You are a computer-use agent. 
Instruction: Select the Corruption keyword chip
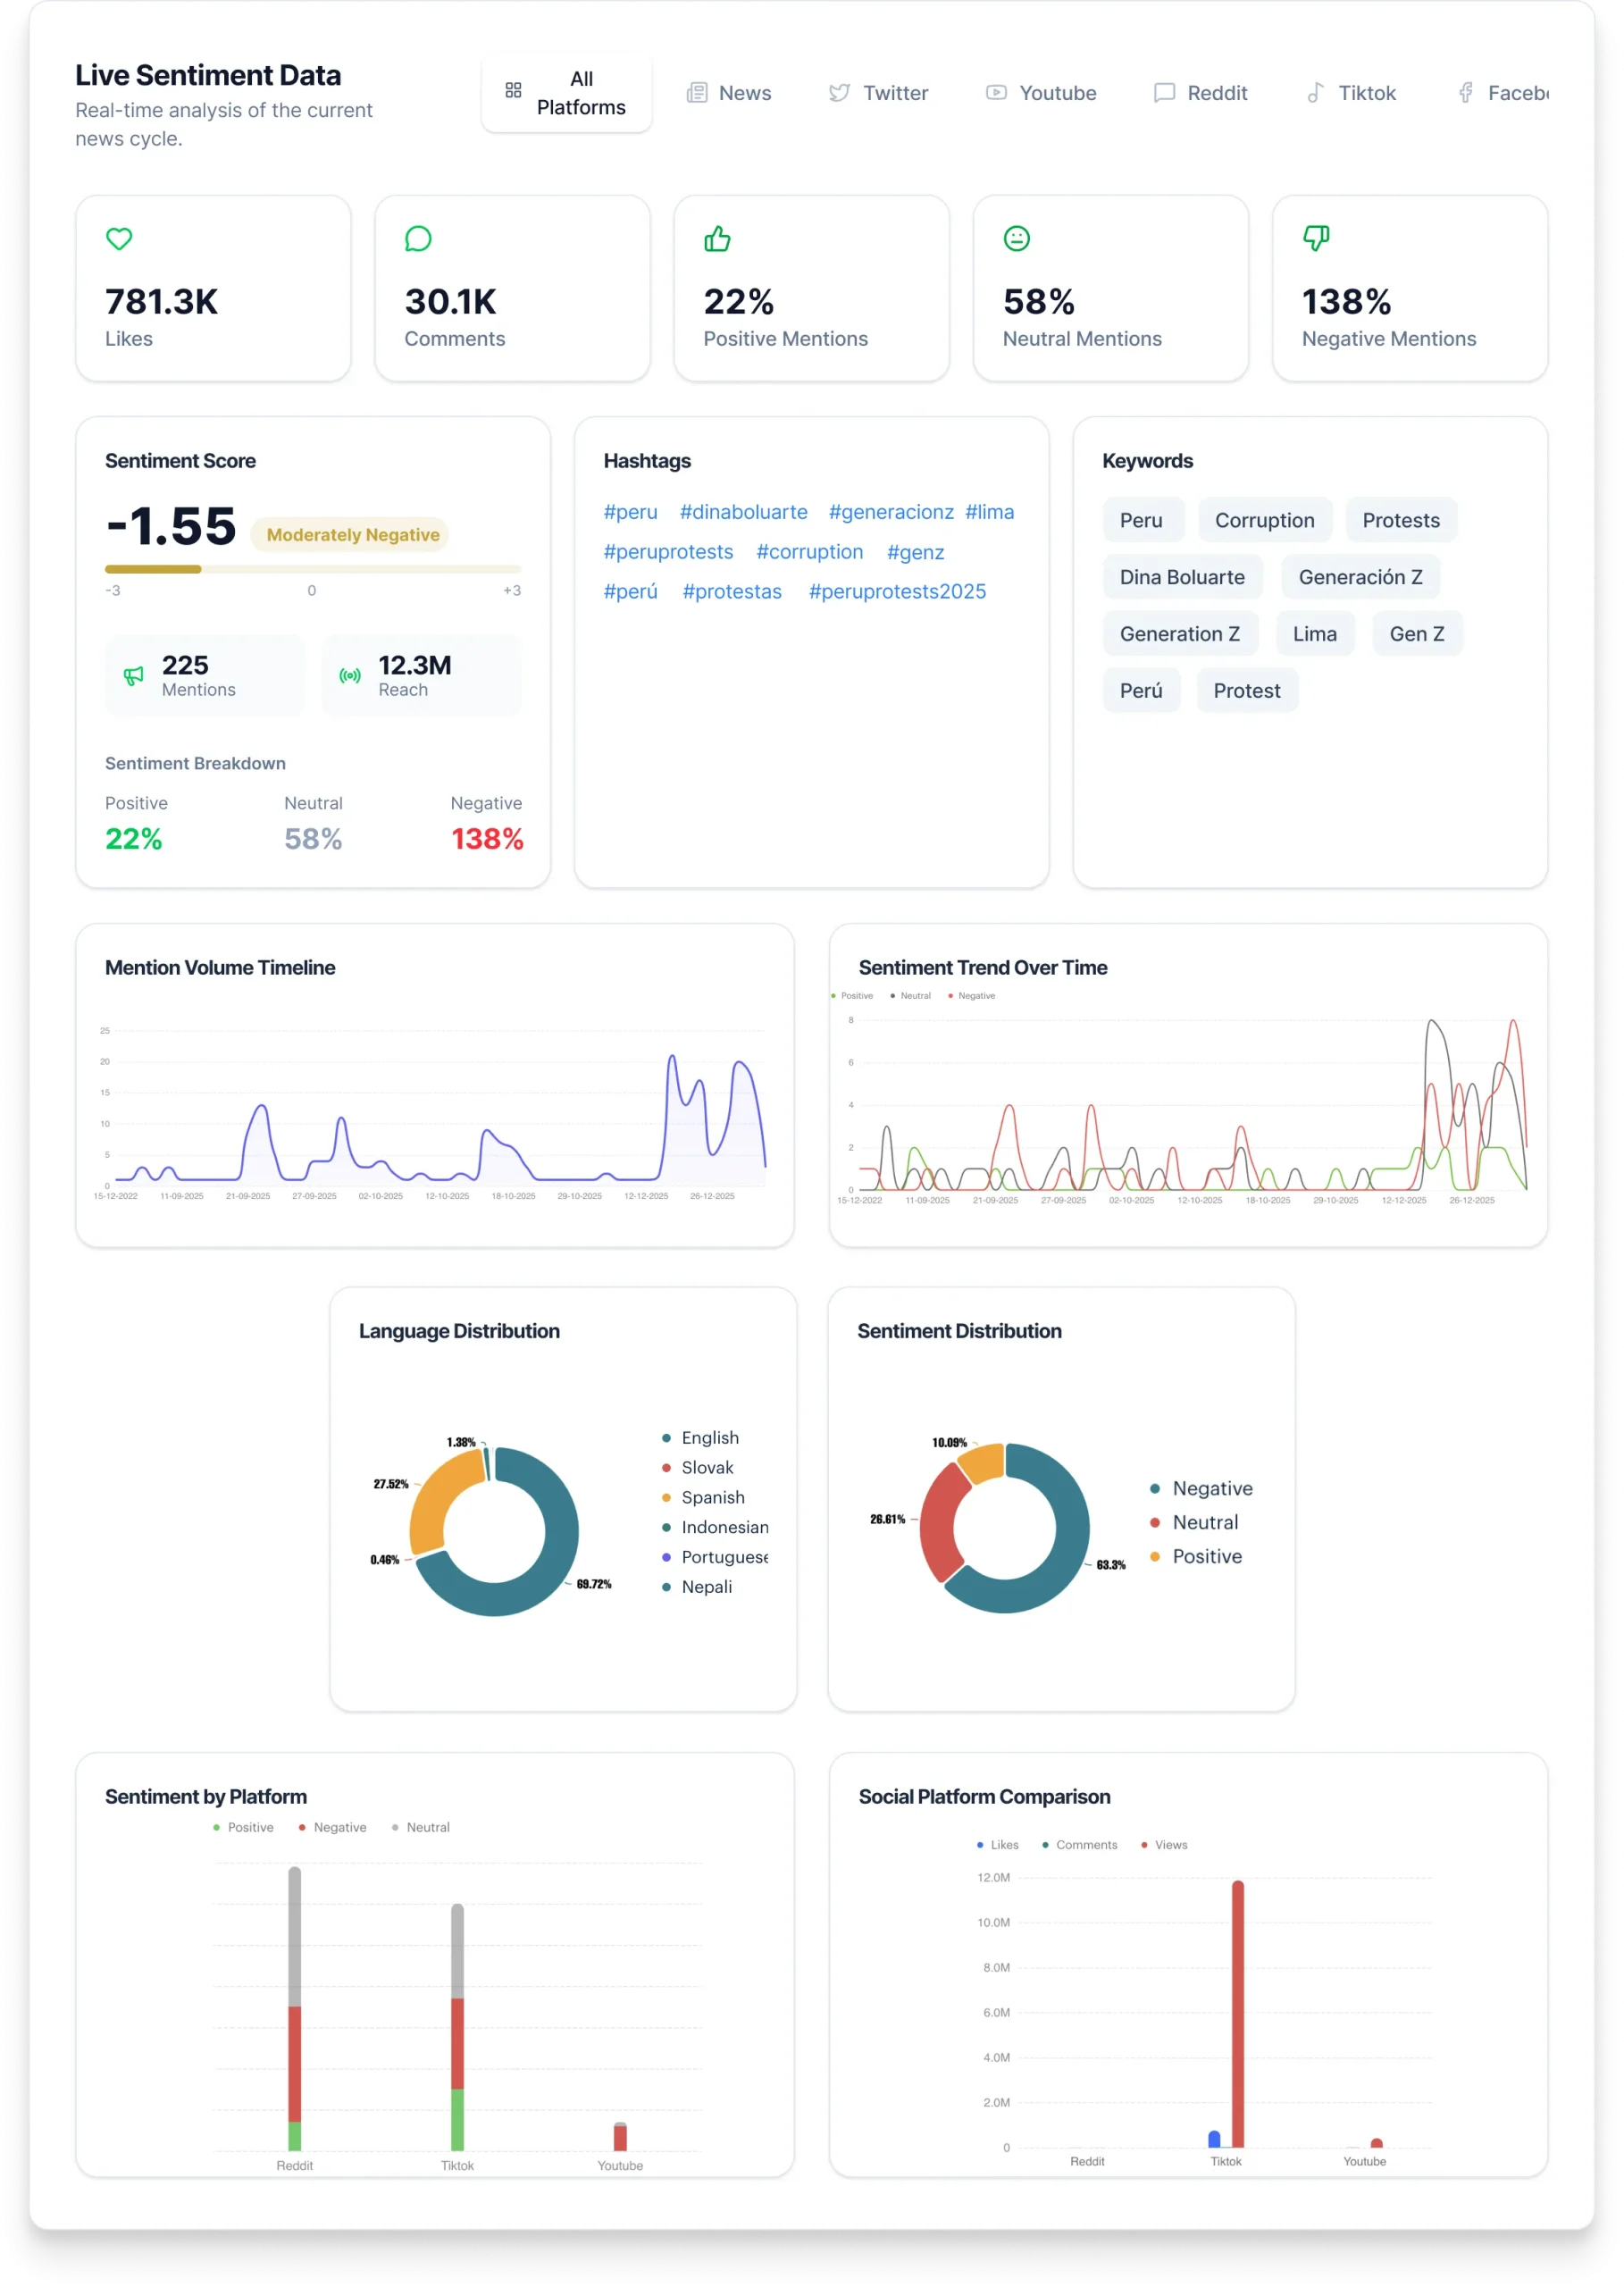(1264, 520)
